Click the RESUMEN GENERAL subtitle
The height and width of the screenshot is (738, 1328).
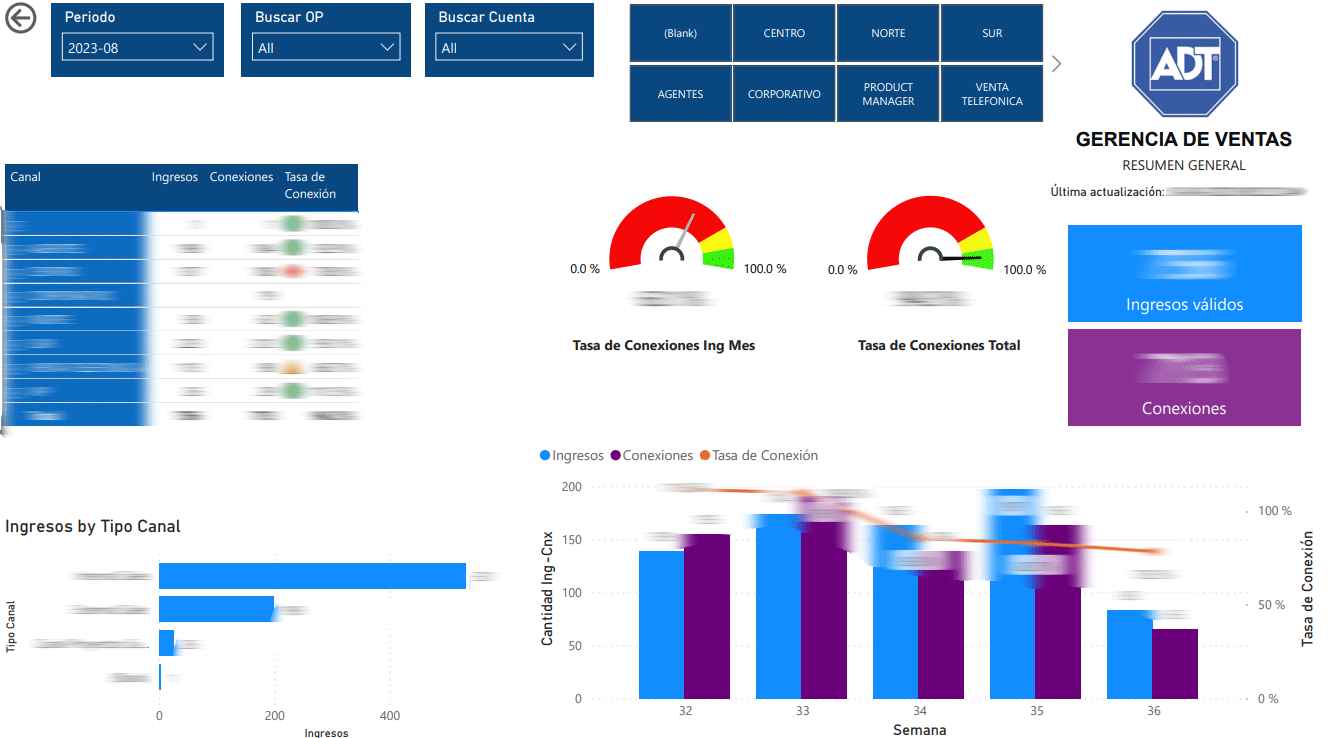pos(1184,166)
